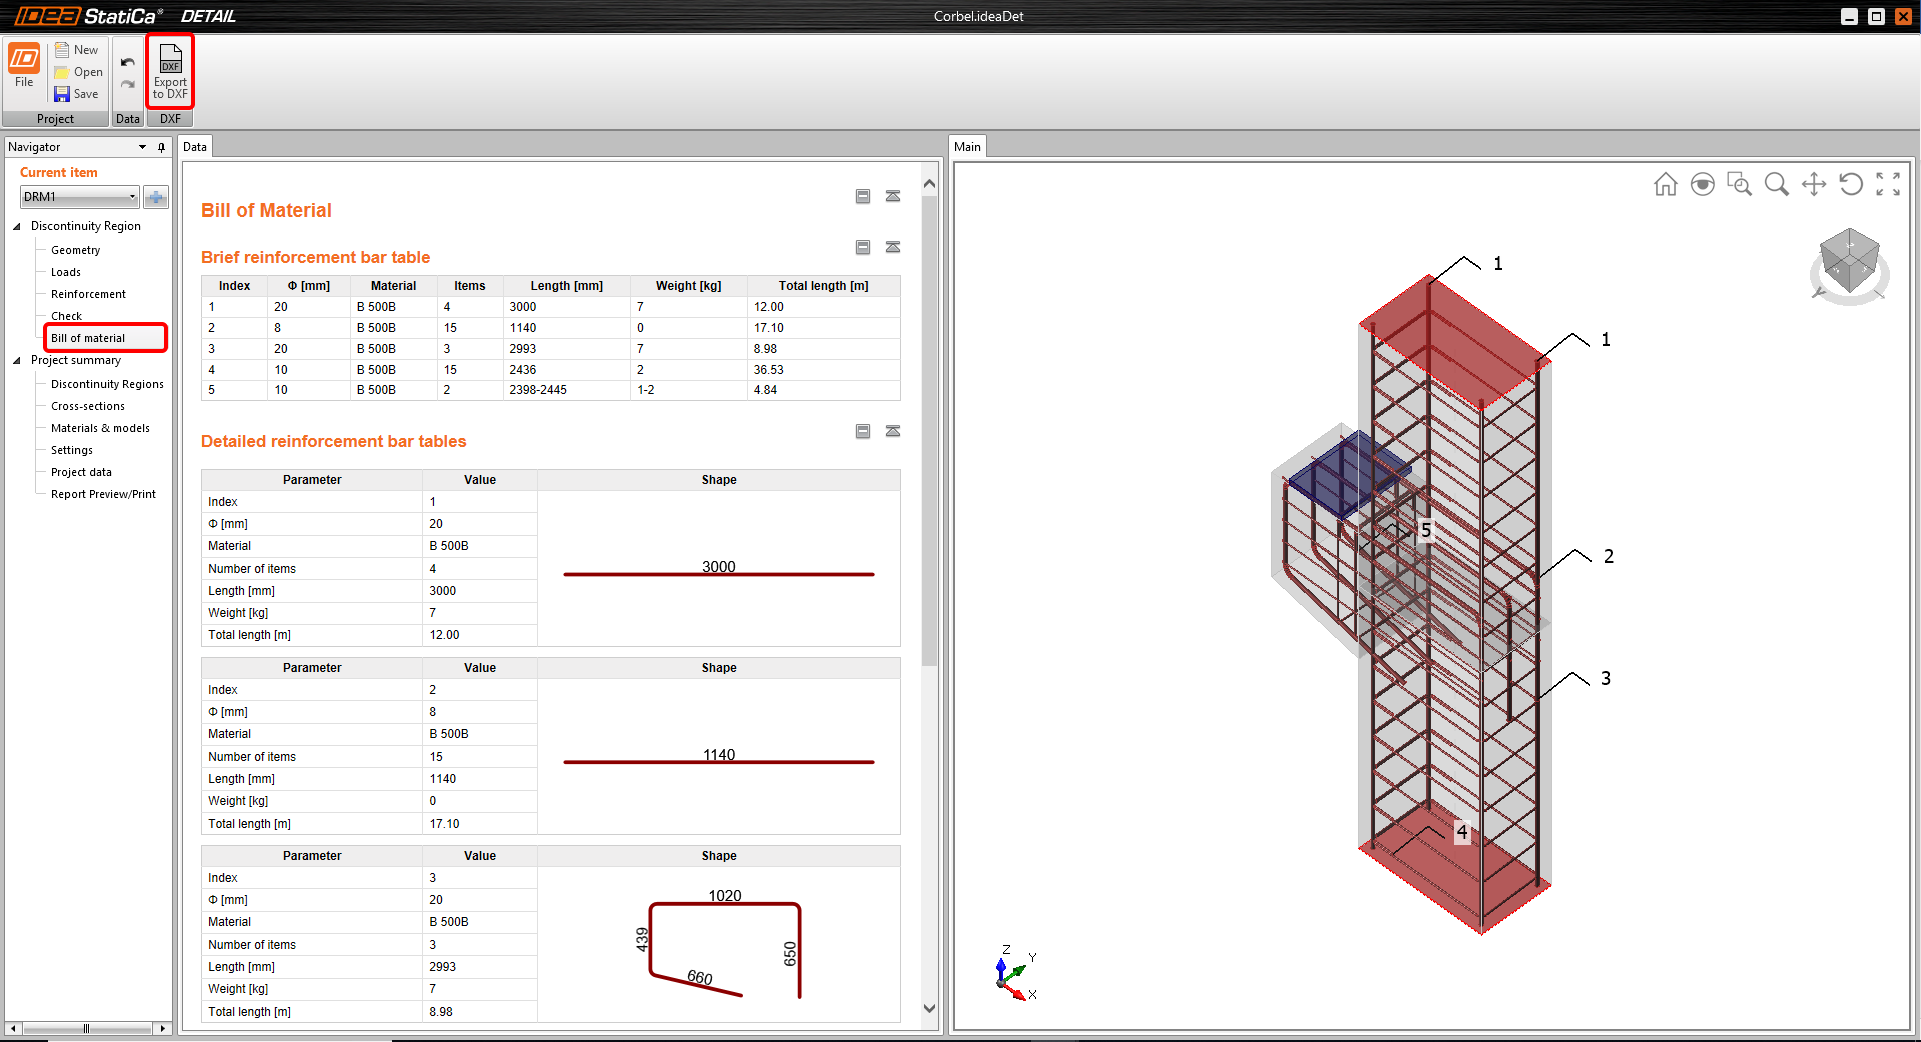The width and height of the screenshot is (1921, 1042).
Task: Click the undo arrow in Data group
Action: (128, 62)
